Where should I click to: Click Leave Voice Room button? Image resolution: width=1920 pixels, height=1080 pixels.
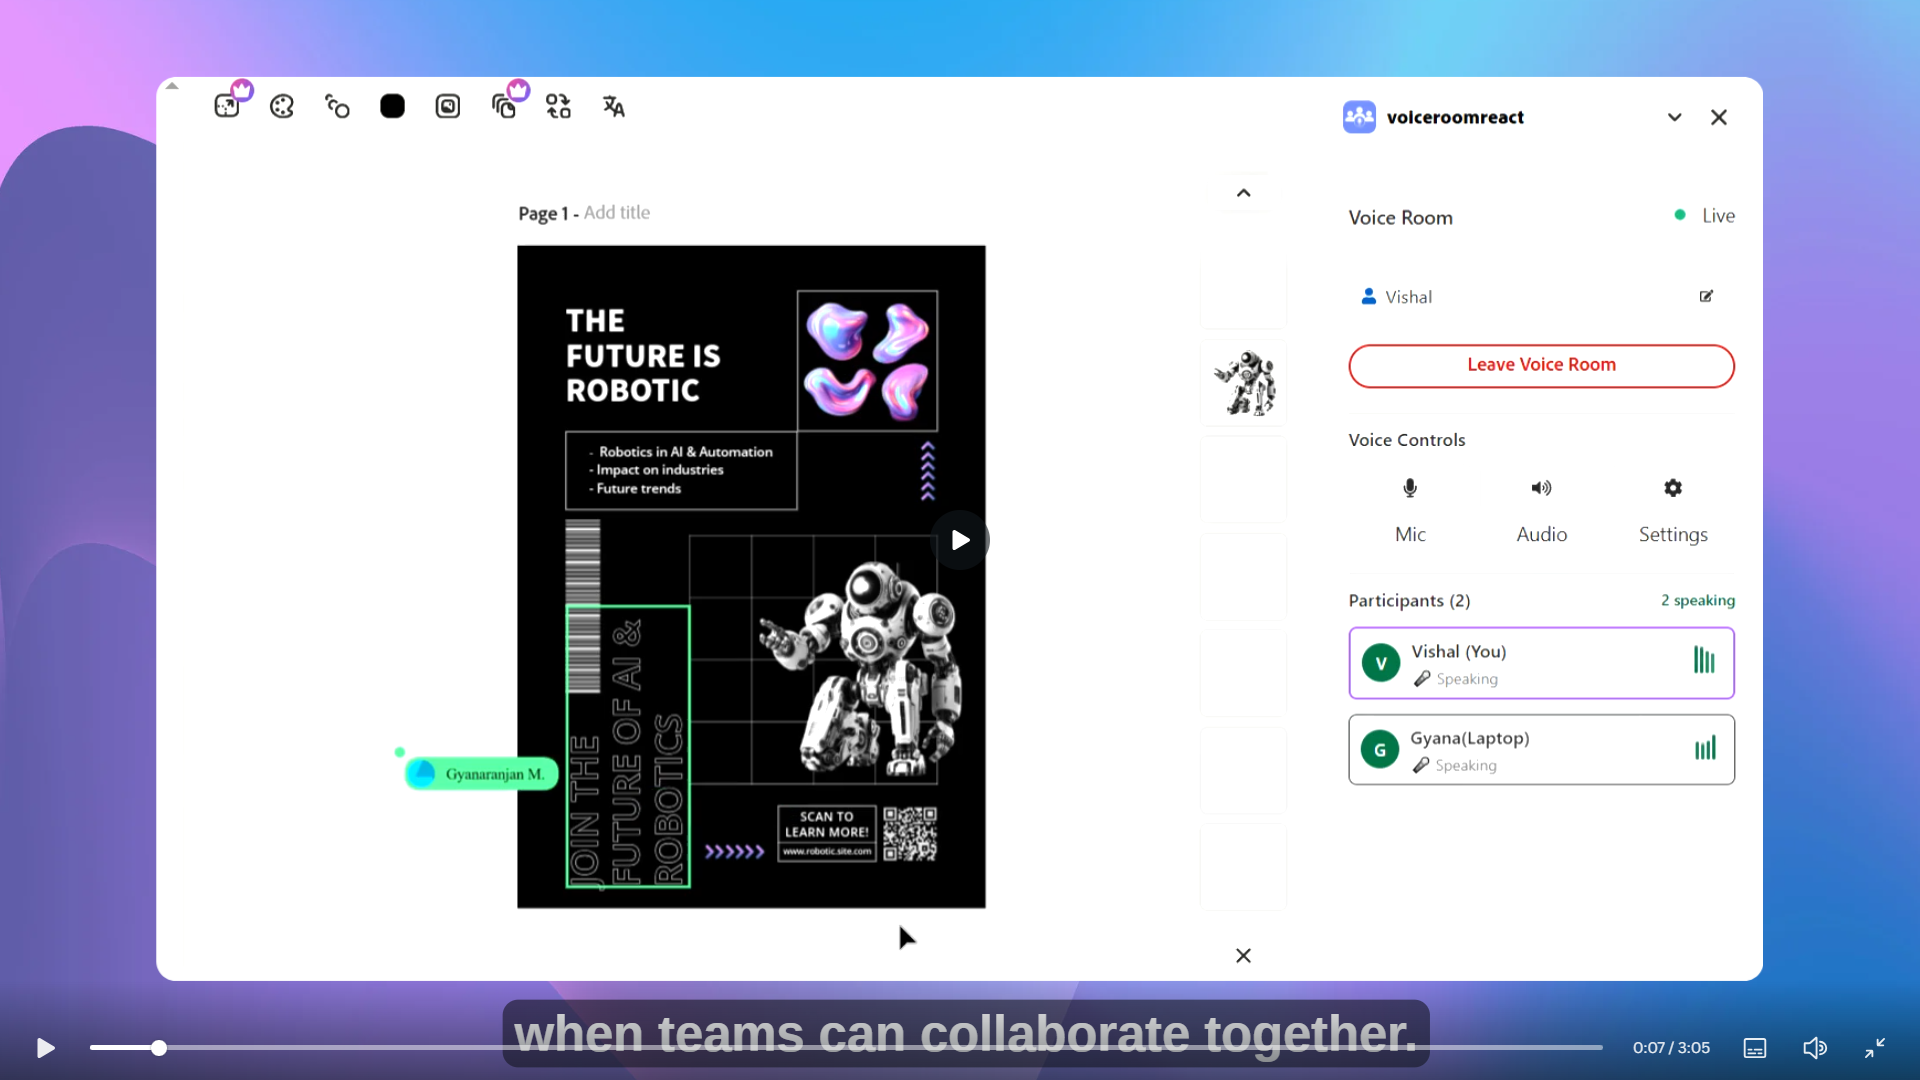1541,365
